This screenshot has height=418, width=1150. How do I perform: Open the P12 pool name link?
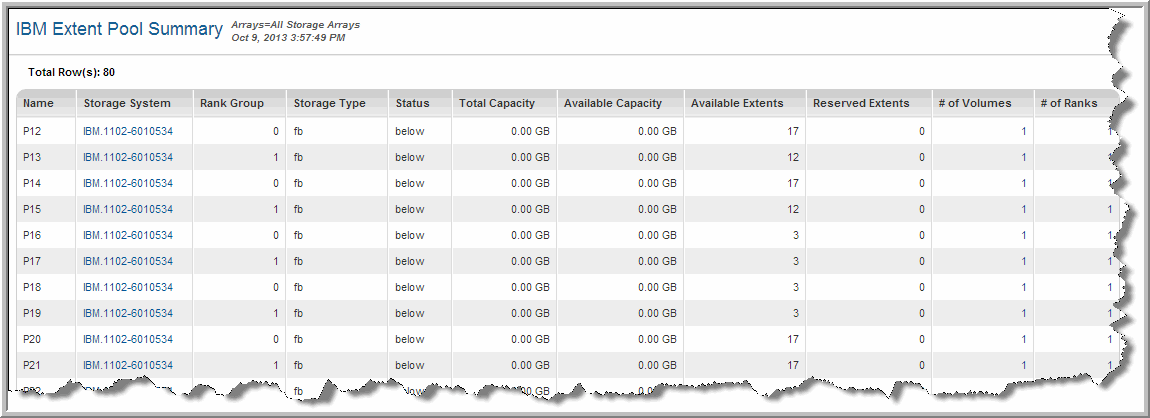pyautogui.click(x=31, y=131)
